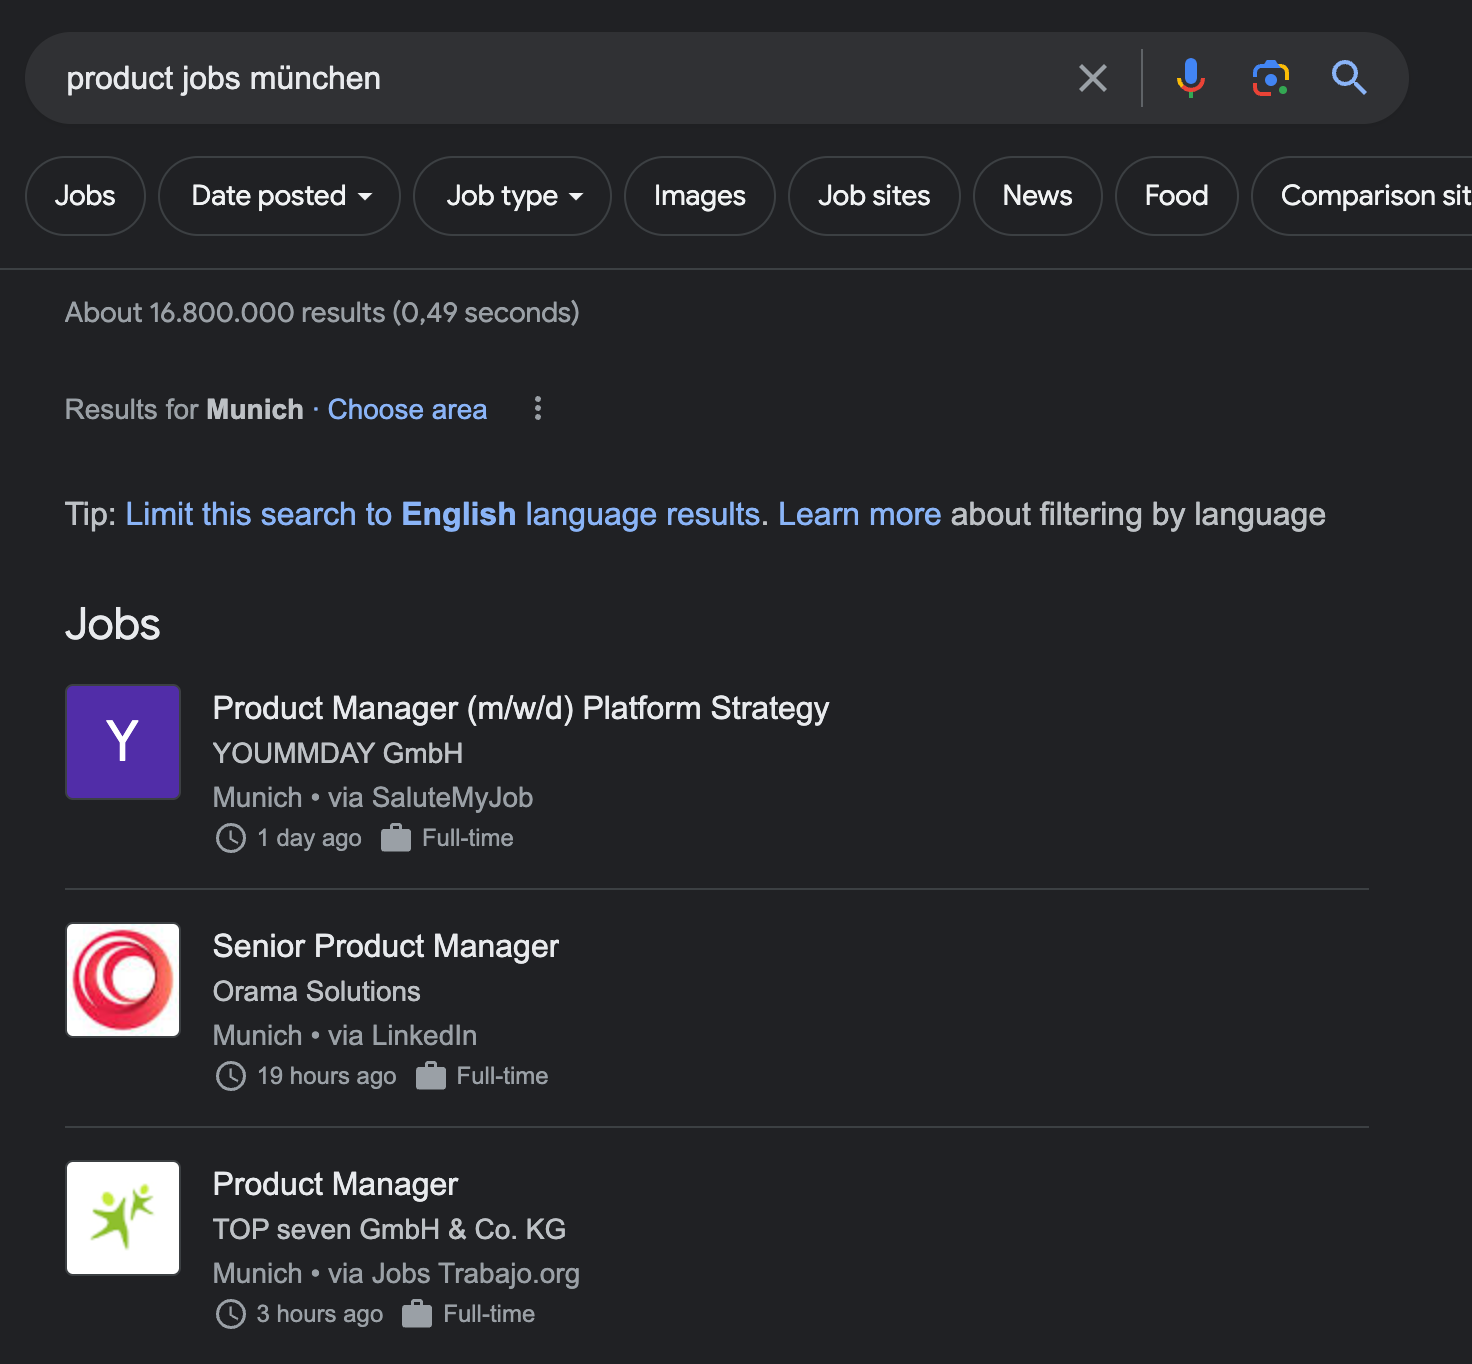Screen dimensions: 1472x1364
Task: Click the 3 hours ago posting time
Action: tap(320, 1314)
